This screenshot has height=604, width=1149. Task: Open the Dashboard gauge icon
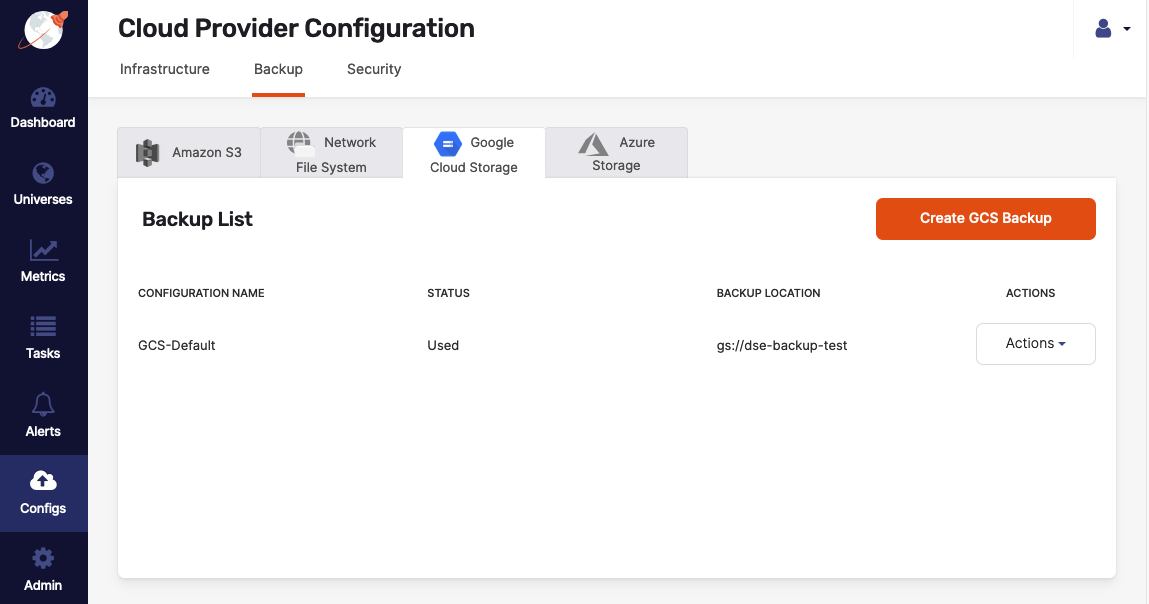[x=43, y=98]
